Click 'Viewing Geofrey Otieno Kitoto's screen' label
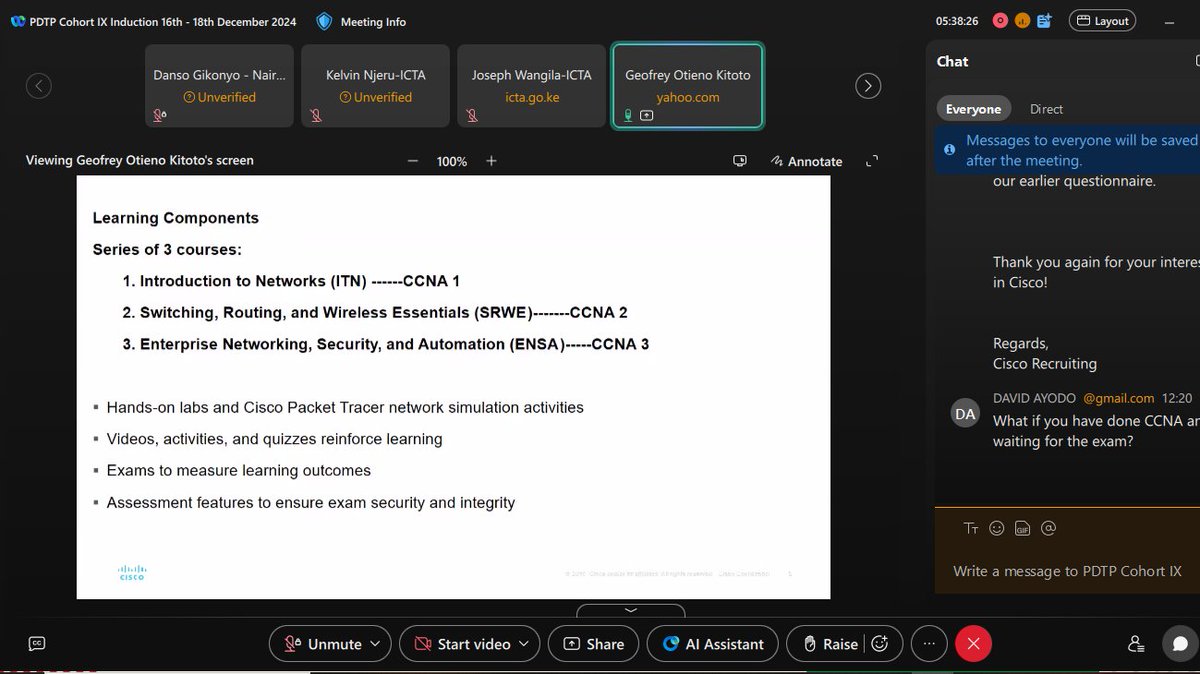Viewport: 1200px width, 674px height. (140, 160)
